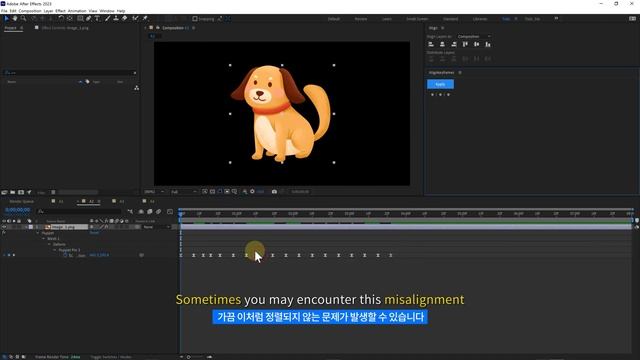Open the Graph Editor in timeline
The image size is (640, 360).
click(170, 211)
